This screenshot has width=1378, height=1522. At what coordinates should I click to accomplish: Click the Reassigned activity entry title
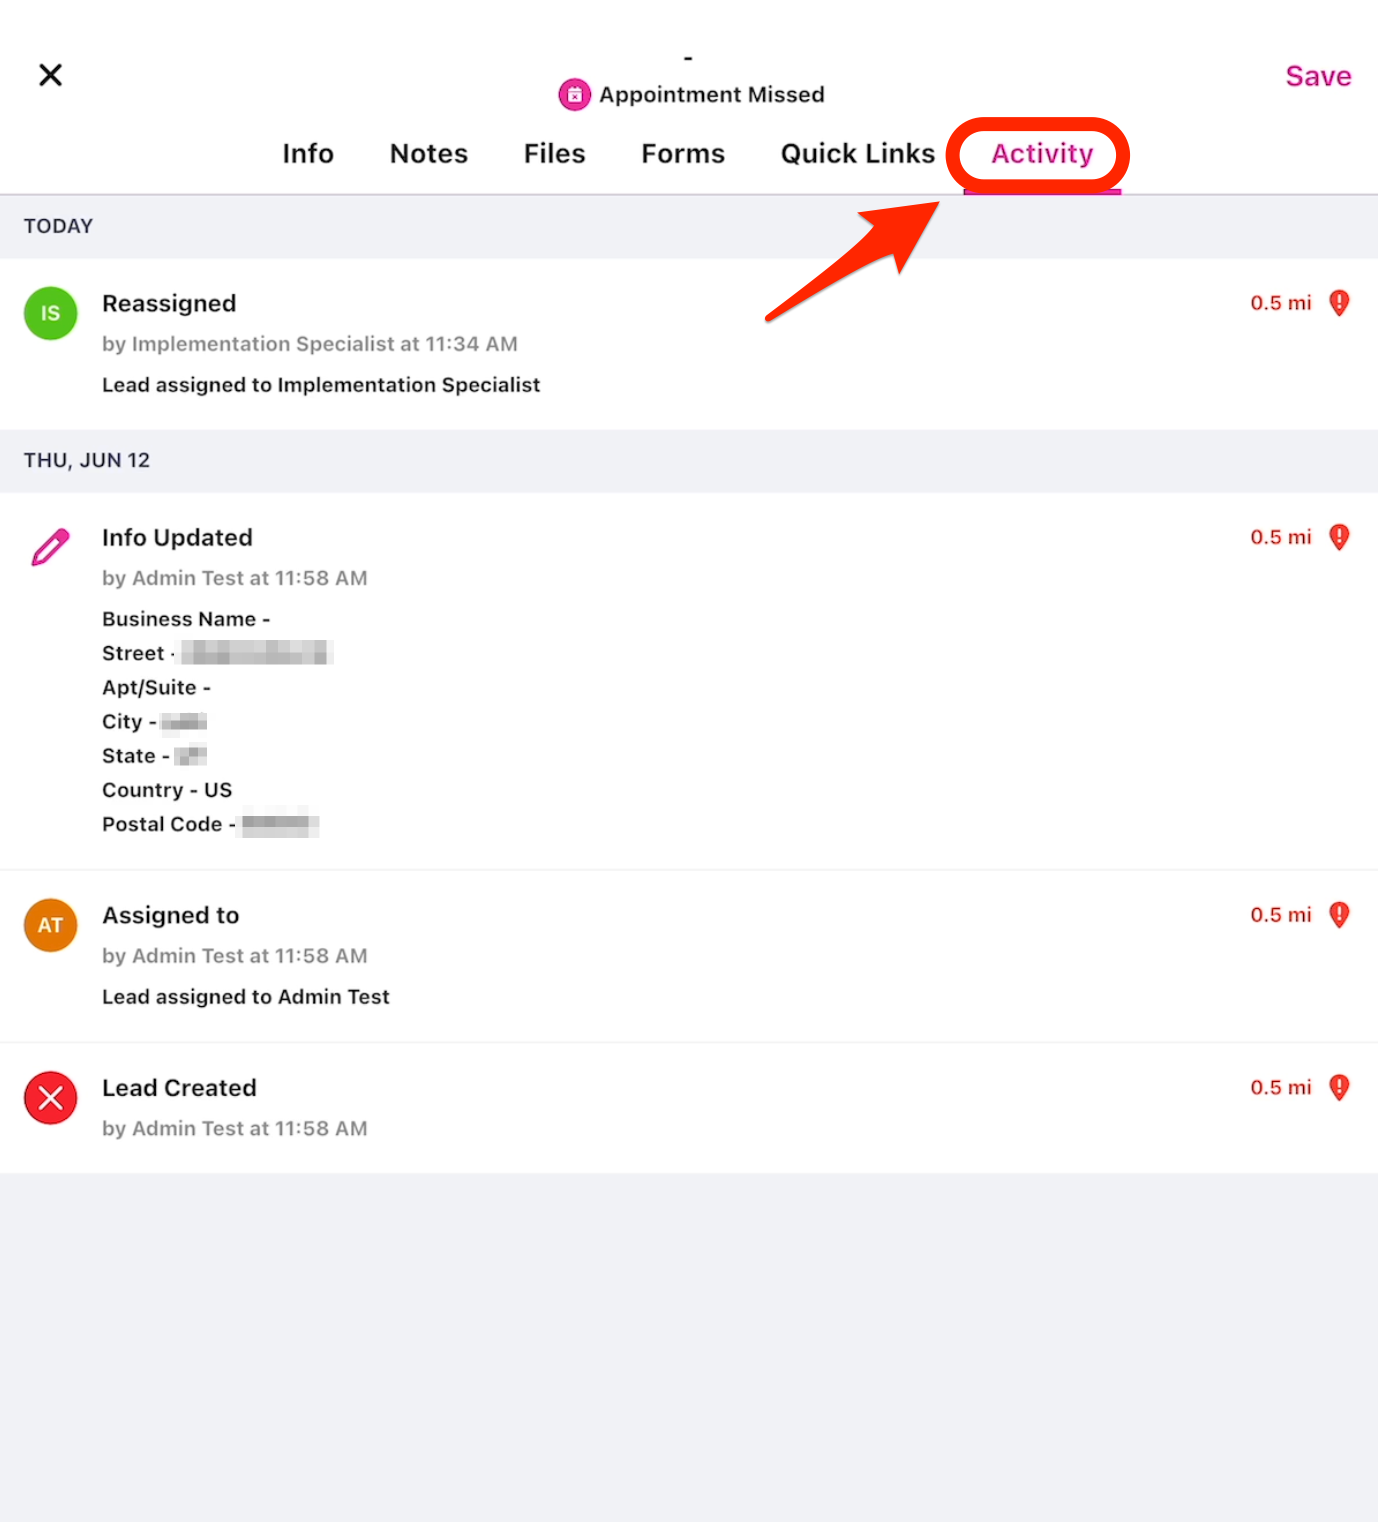169,304
